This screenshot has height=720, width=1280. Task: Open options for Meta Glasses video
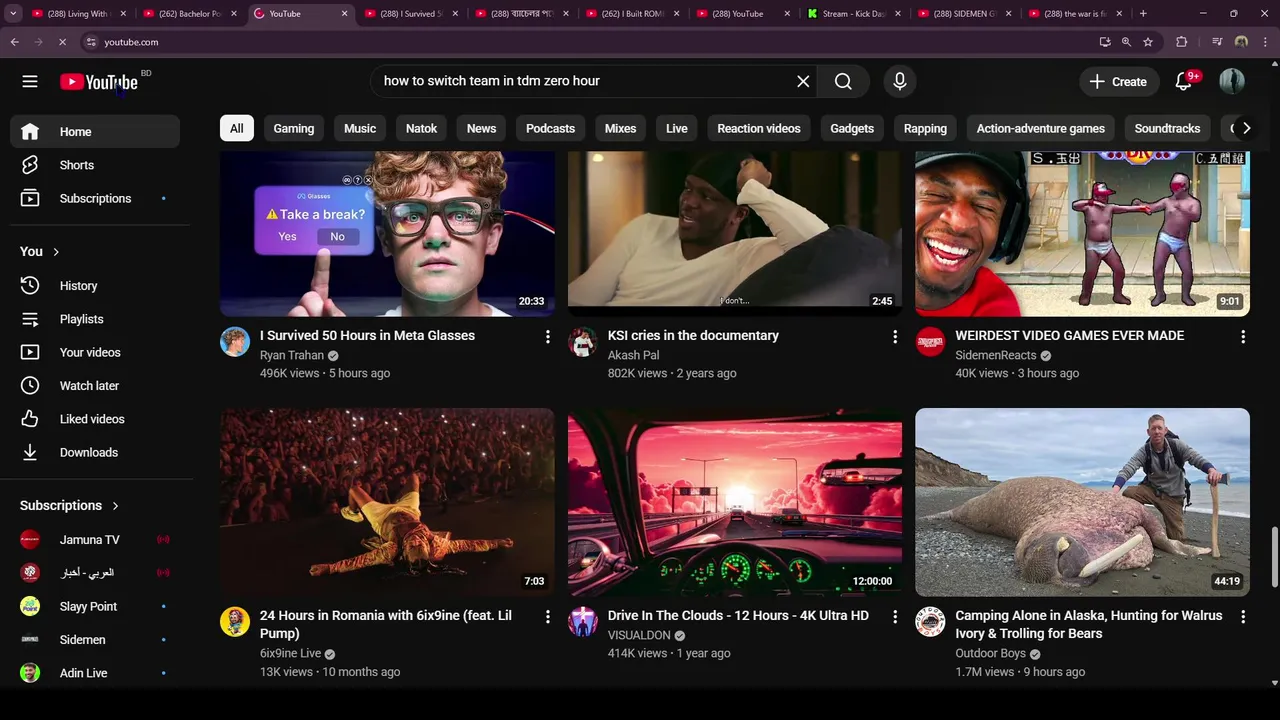[547, 337]
